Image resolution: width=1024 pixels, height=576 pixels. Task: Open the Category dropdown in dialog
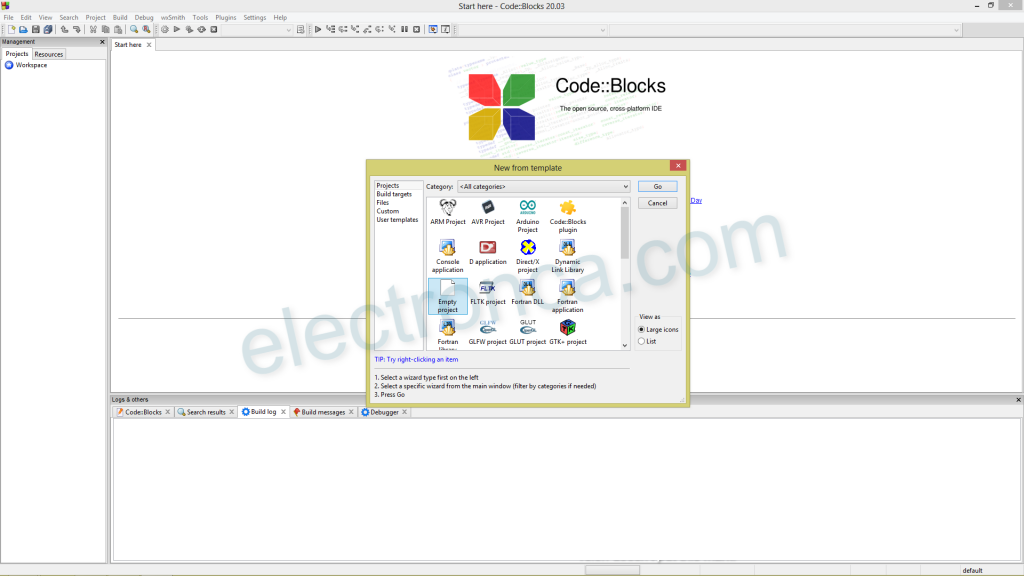[543, 187]
